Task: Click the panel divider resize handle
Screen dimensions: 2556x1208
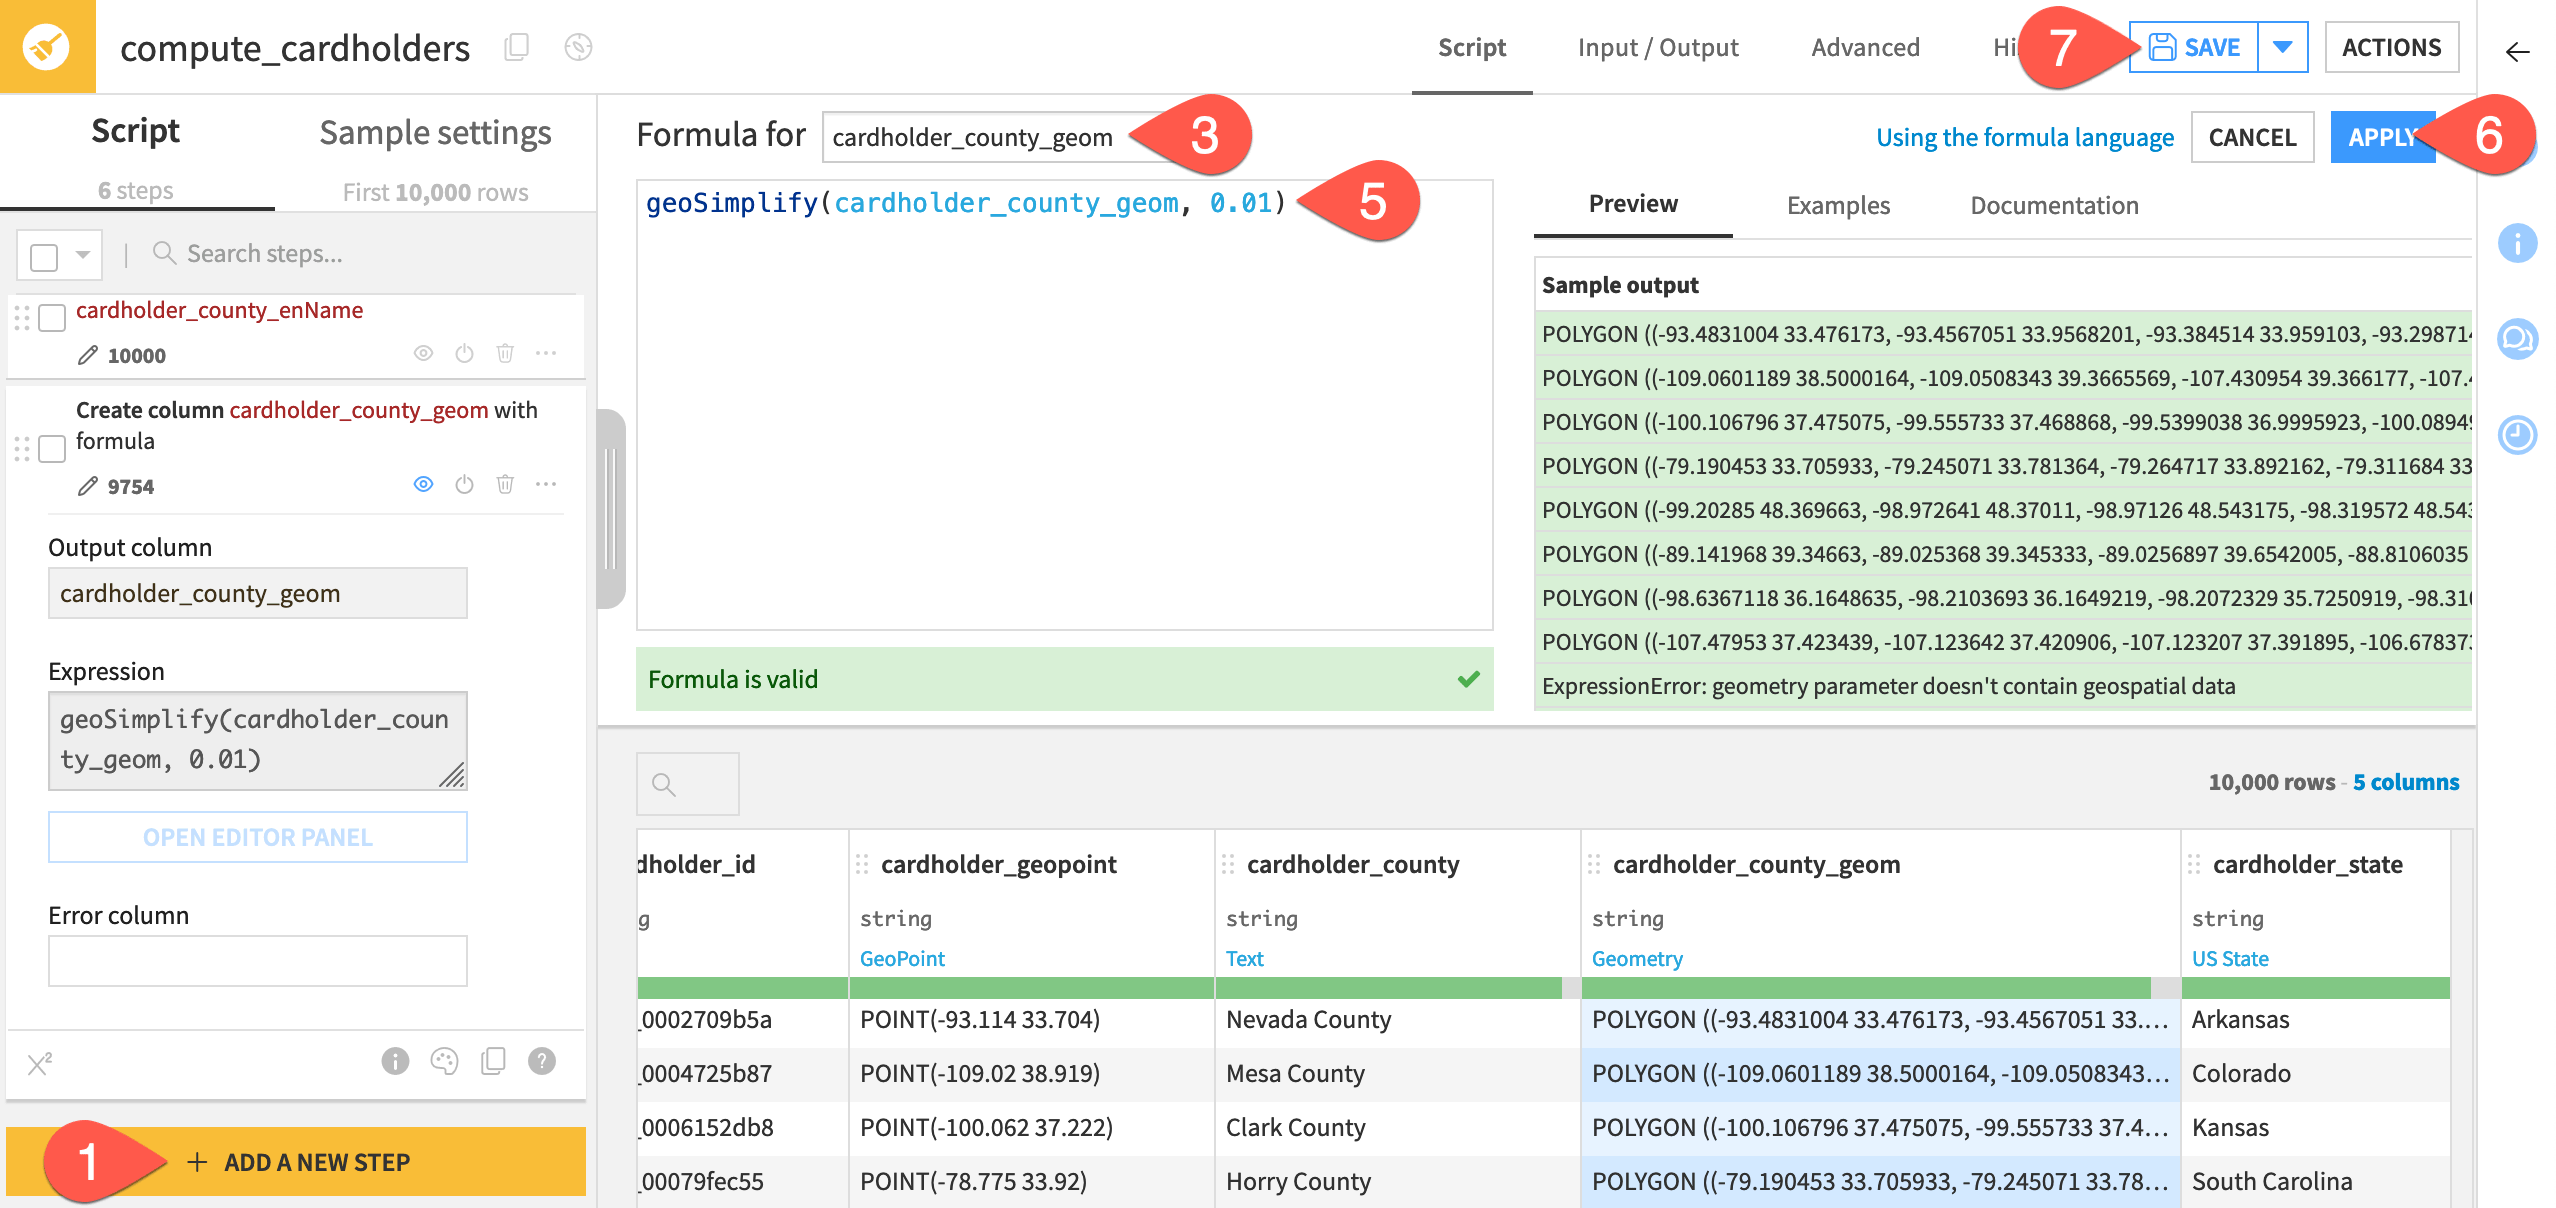Action: [x=611, y=508]
